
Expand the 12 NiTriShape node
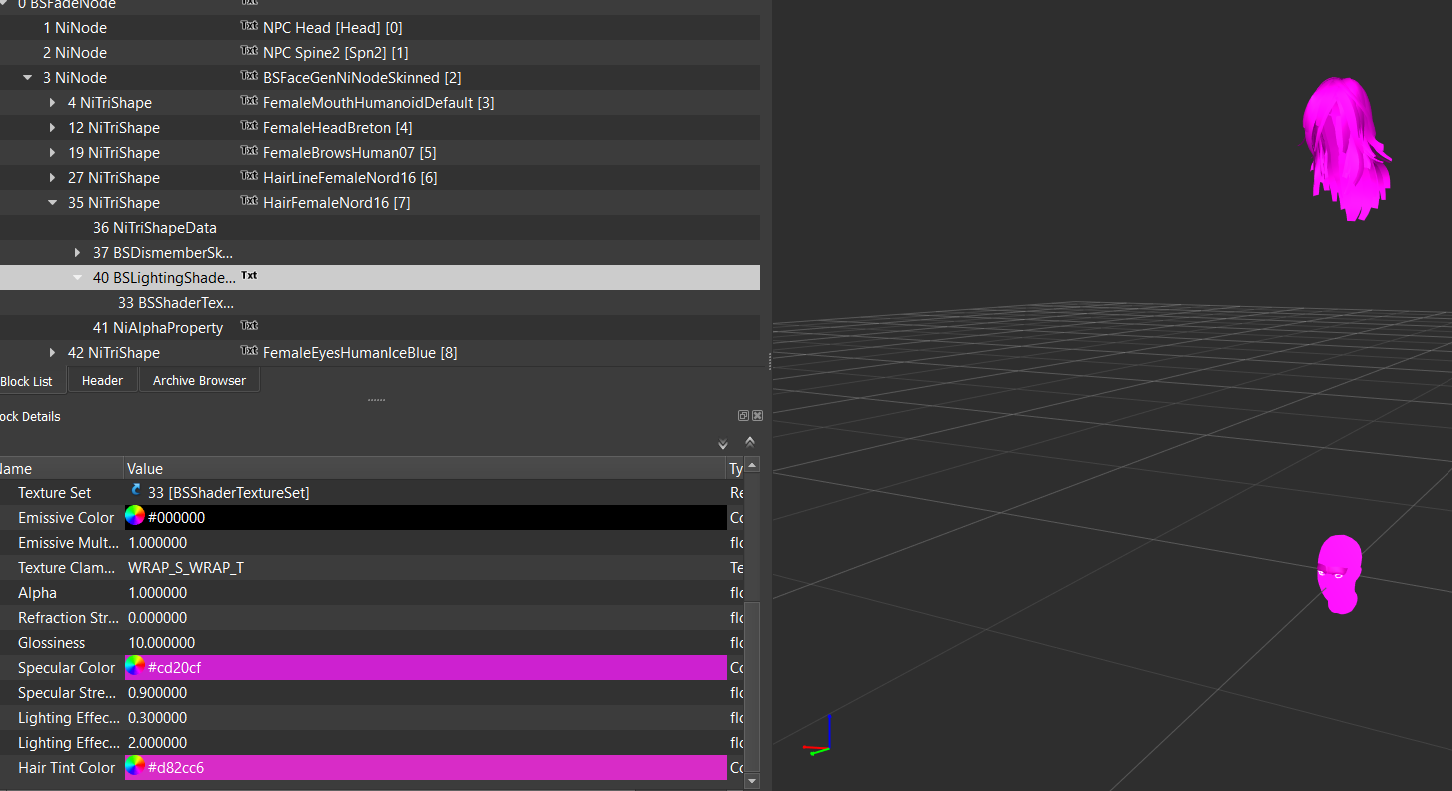pos(53,127)
